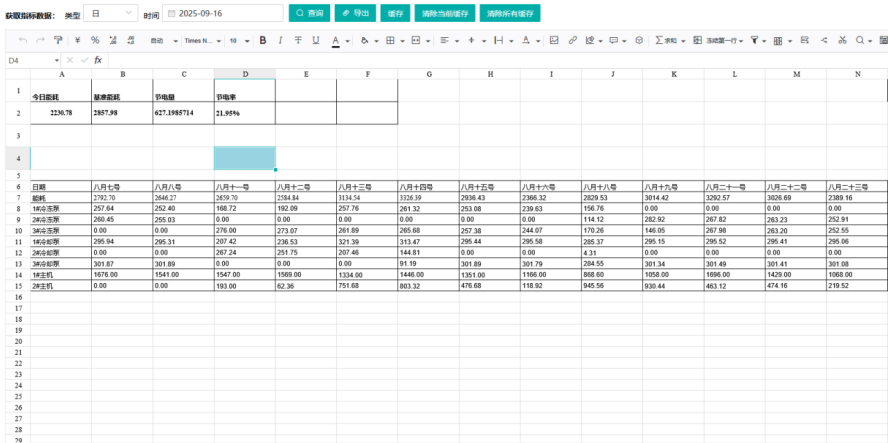Apply percentage format from the toolbar

pyautogui.click(x=95, y=41)
